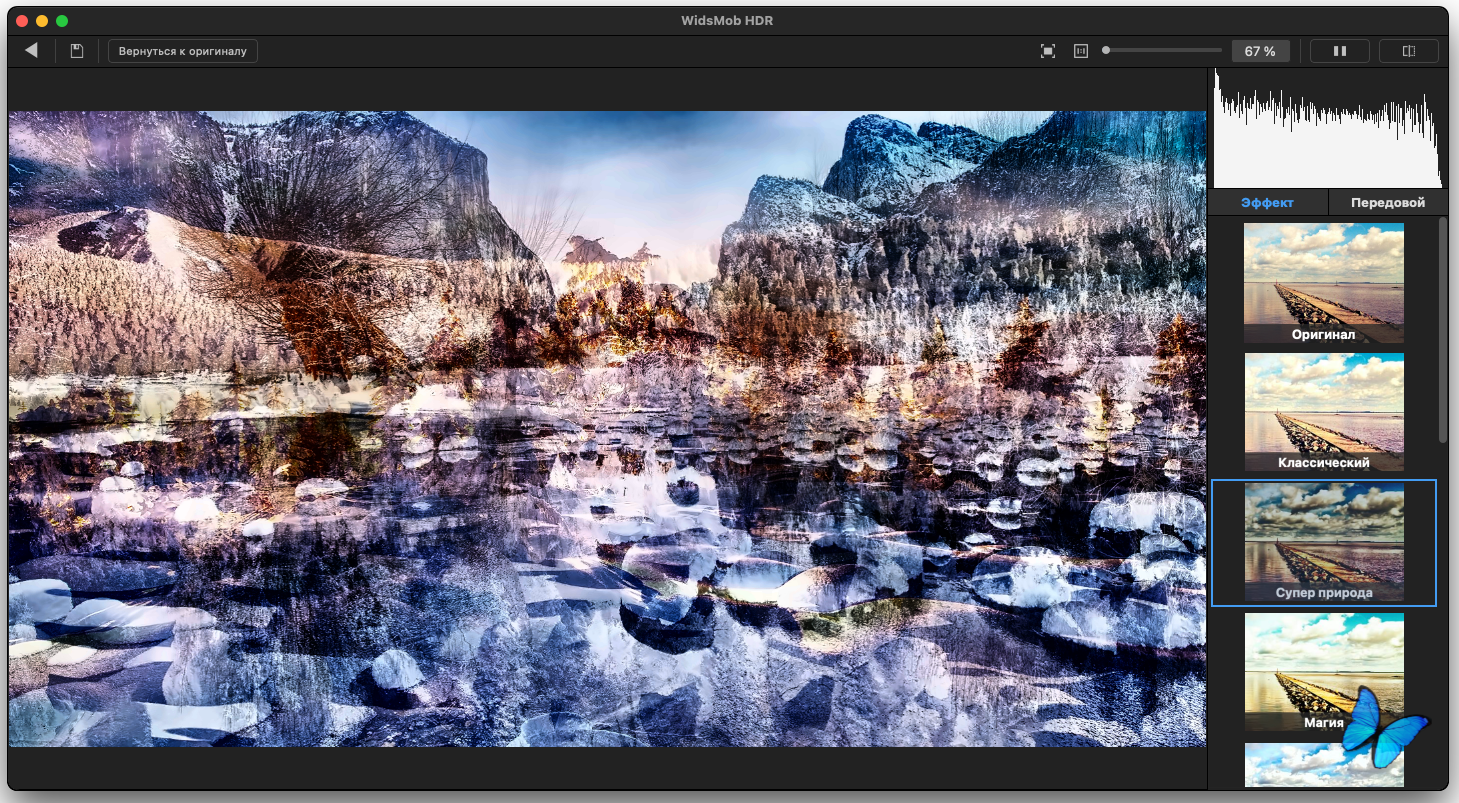Select the Супер природа effect thumbnail
This screenshot has height=803, width=1459.
(1323, 543)
